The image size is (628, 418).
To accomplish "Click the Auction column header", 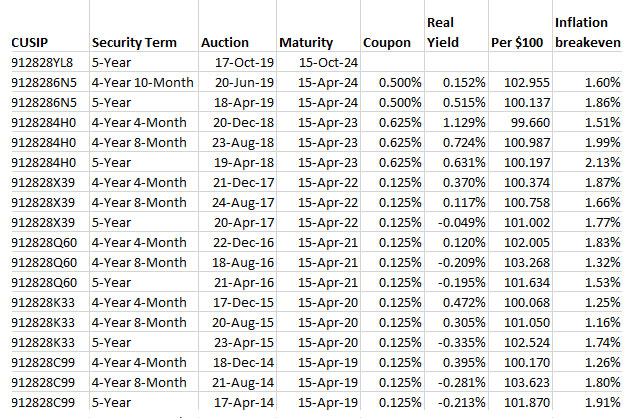I will coord(226,43).
